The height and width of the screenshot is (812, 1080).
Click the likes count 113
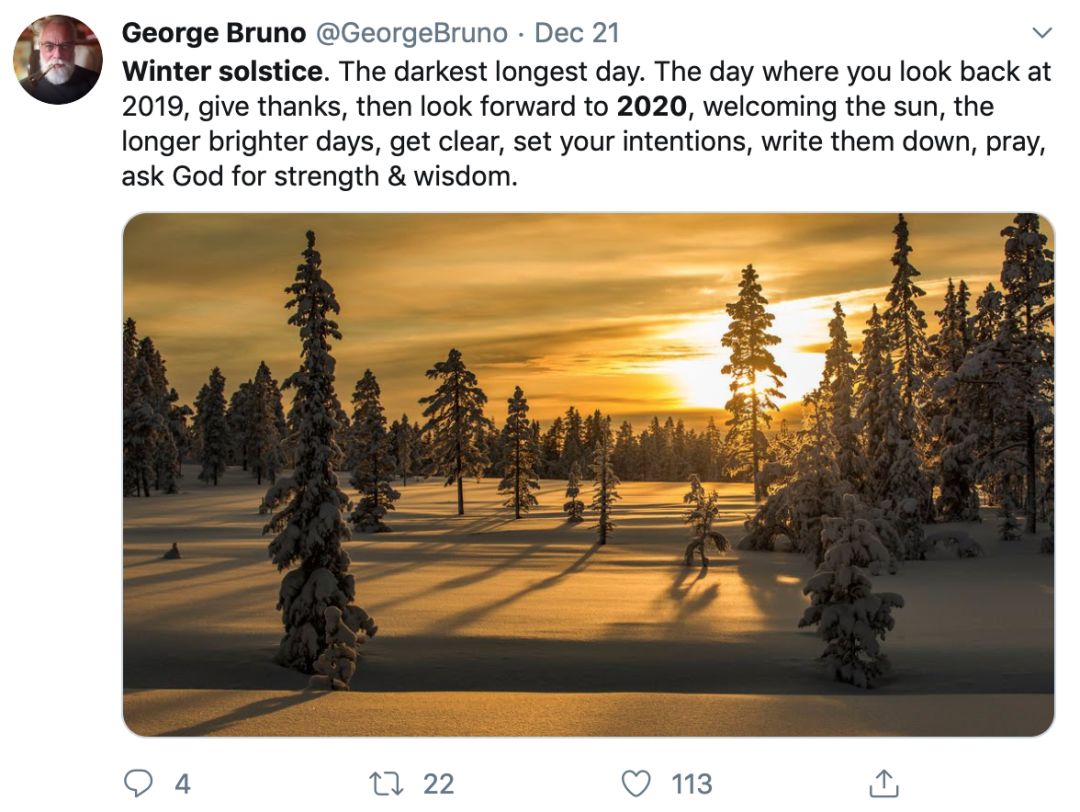[692, 783]
